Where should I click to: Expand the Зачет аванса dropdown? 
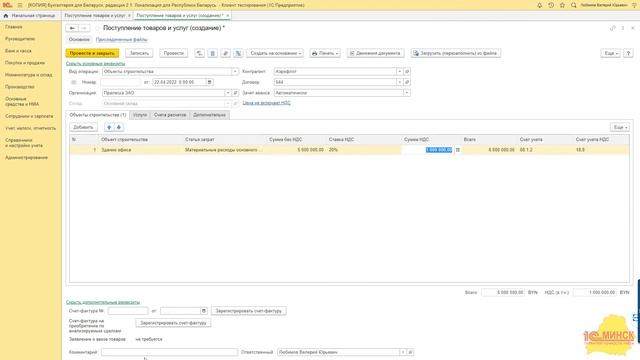click(x=407, y=93)
